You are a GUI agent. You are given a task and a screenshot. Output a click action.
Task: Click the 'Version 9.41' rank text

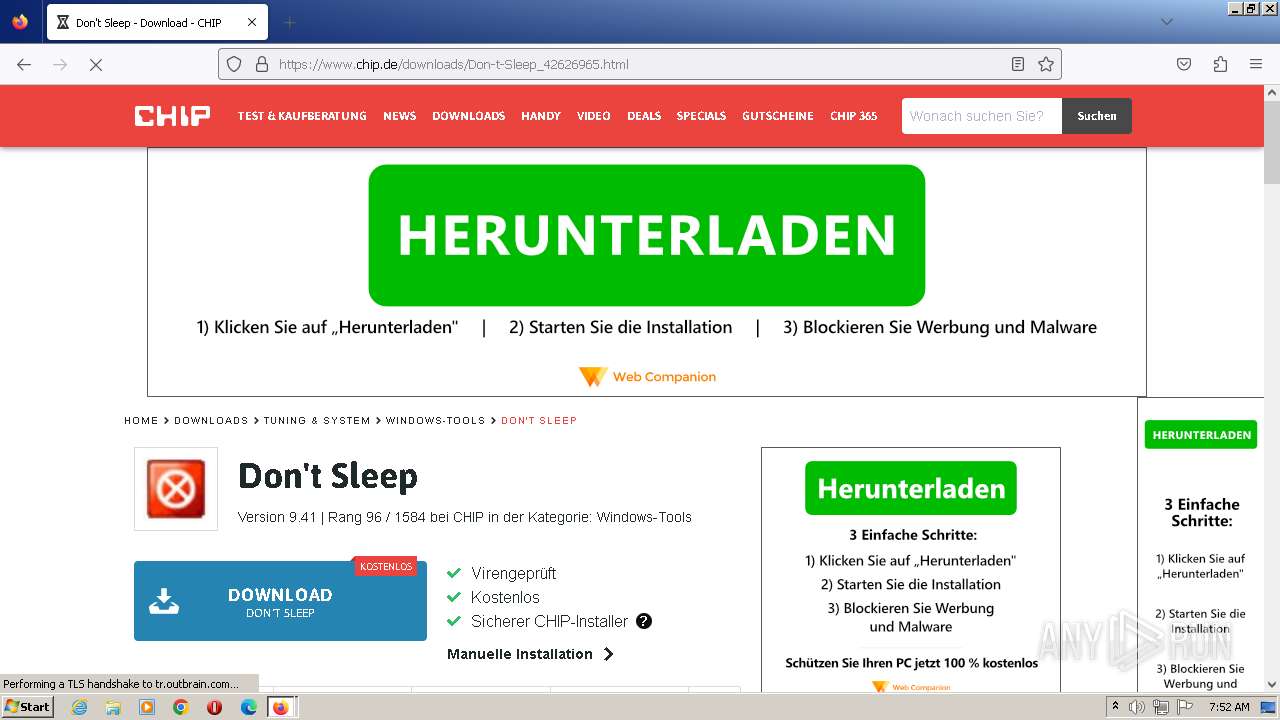point(465,517)
